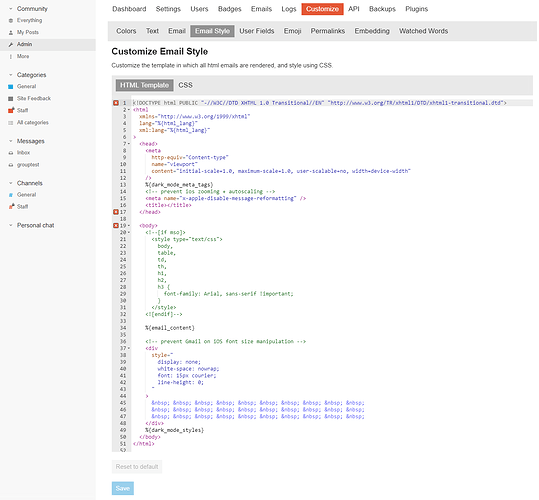Image resolution: width=539 pixels, height=500 pixels.
Task: Switch to the Text customize sub-tab
Action: pos(152,31)
